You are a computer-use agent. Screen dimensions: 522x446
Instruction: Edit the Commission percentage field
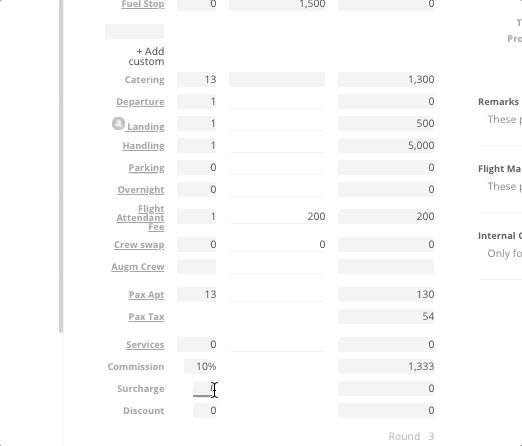200,367
